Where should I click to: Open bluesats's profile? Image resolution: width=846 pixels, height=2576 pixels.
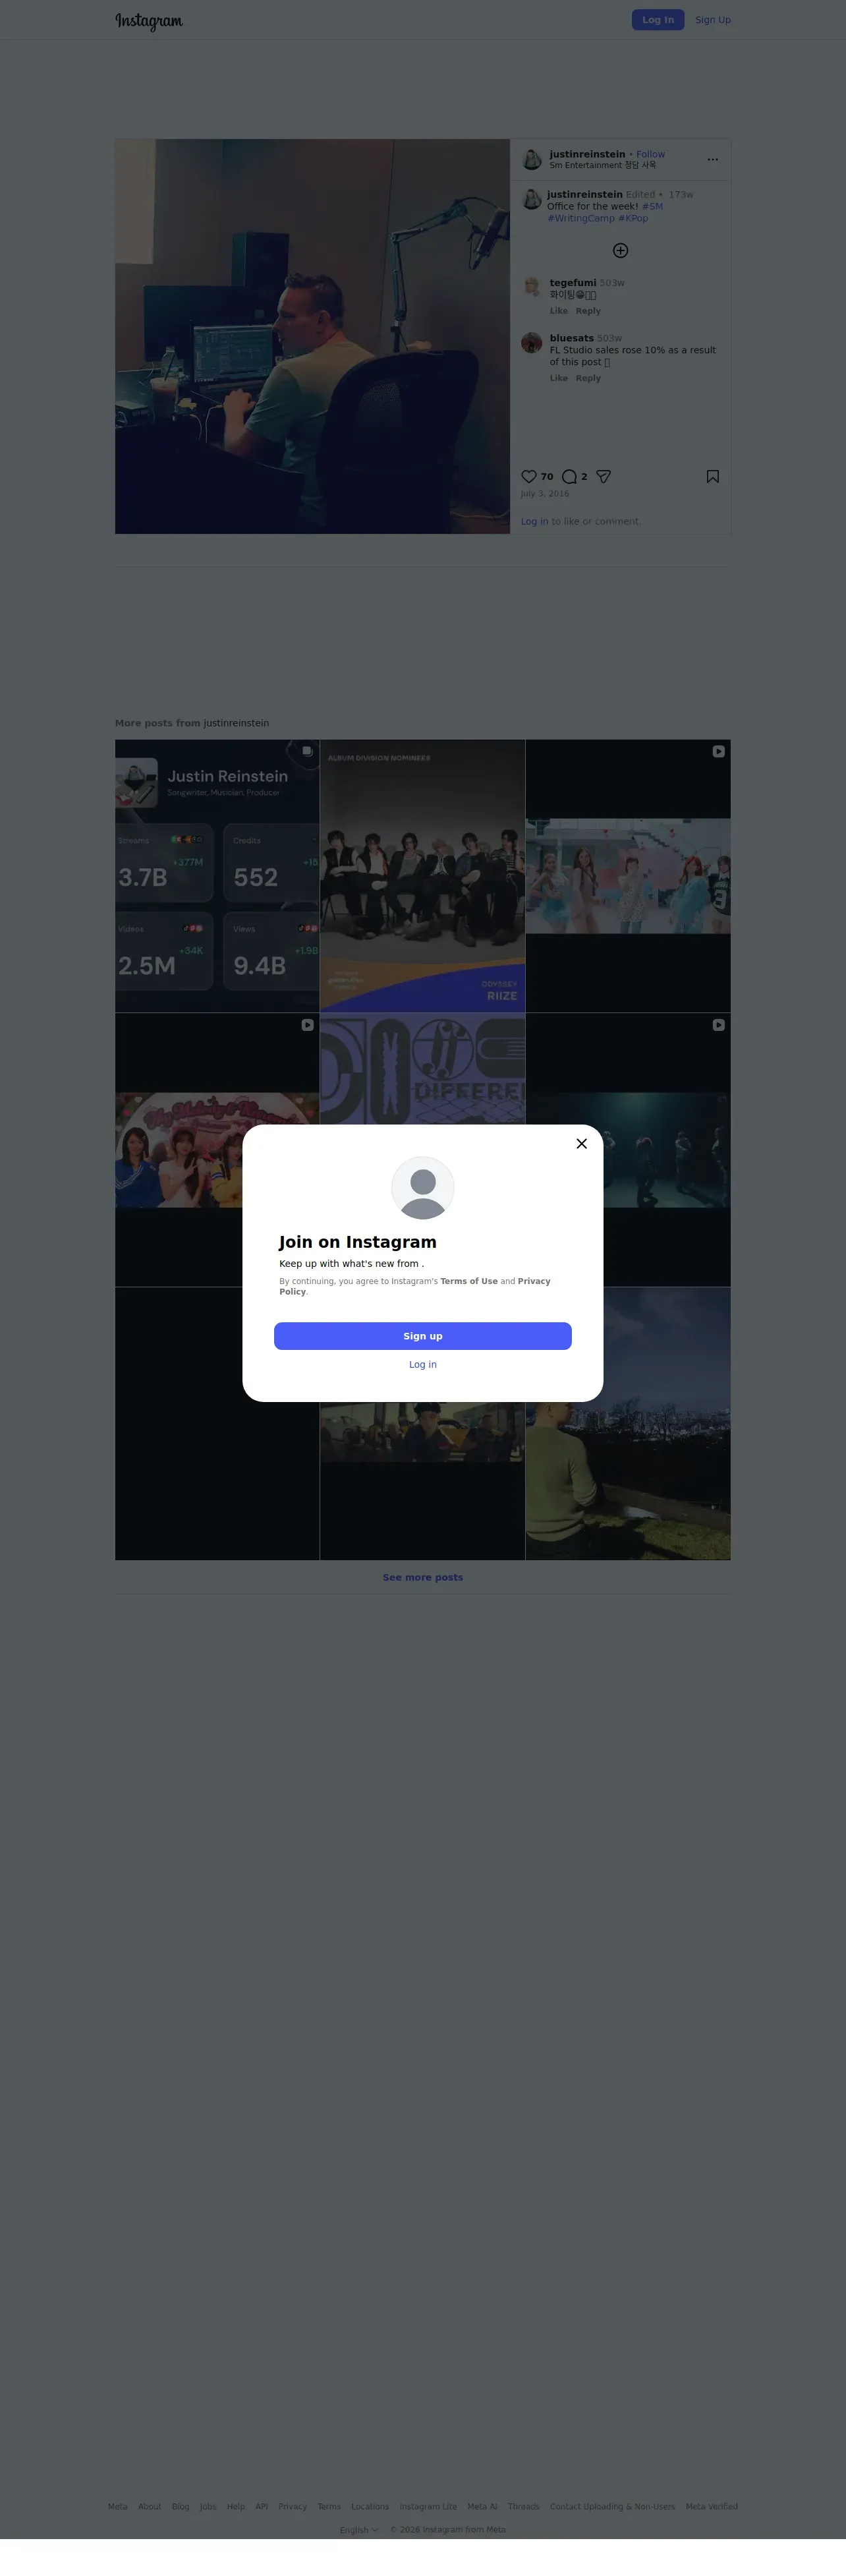(x=572, y=338)
